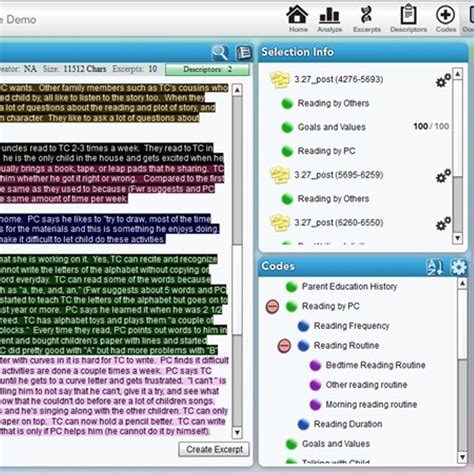Click document scrollbar up arrow
This screenshot has width=474, height=474.
point(237,90)
